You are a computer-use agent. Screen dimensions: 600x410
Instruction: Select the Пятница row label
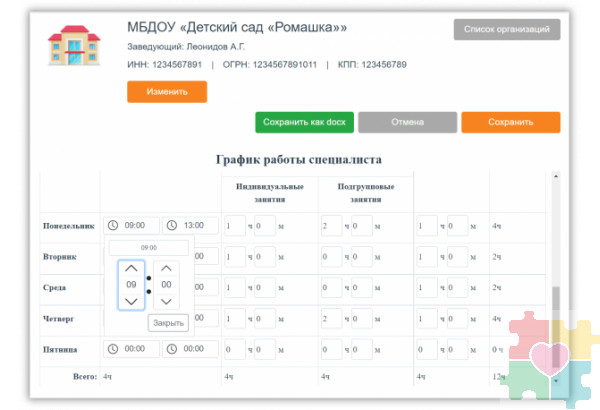click(x=60, y=350)
